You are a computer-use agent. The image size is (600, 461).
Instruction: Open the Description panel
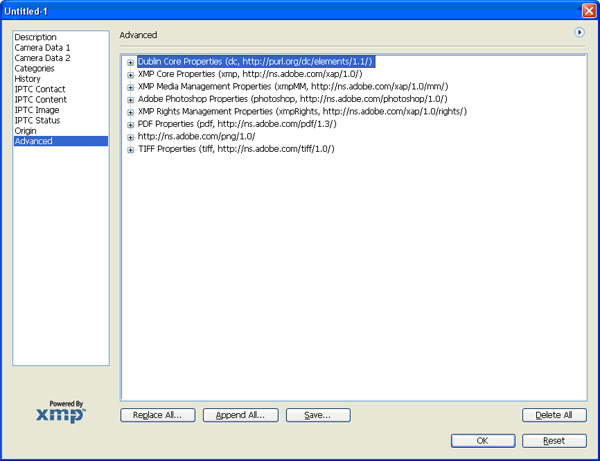pyautogui.click(x=35, y=37)
